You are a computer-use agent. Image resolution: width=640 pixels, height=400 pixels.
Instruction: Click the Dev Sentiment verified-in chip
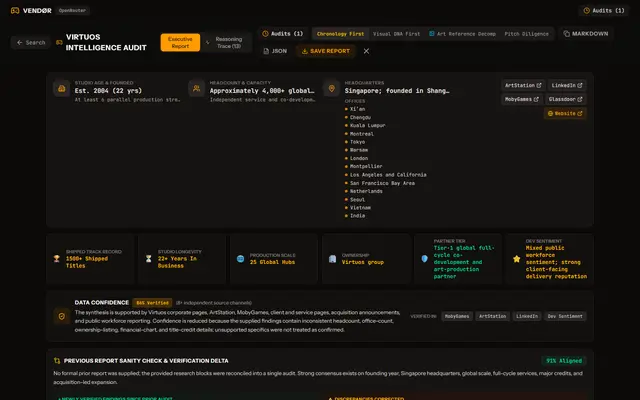click(565, 316)
